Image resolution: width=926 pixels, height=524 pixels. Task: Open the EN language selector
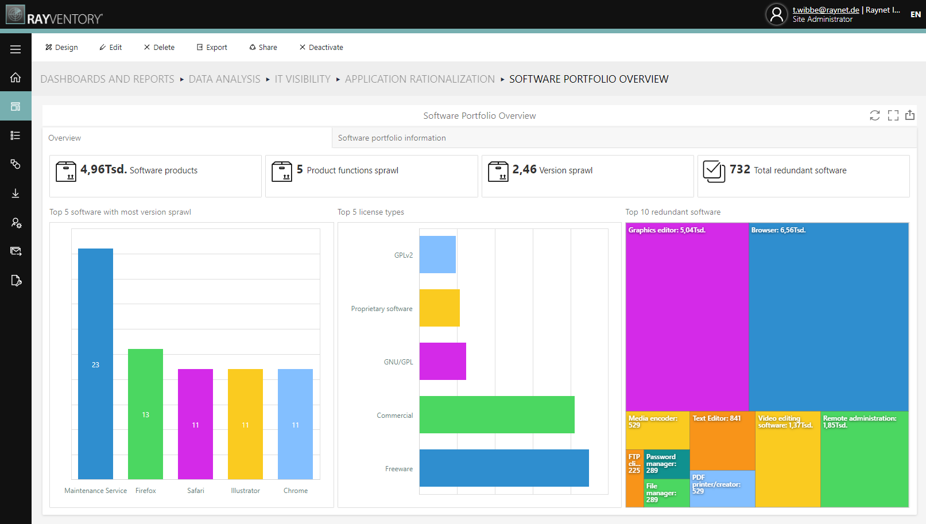(915, 15)
